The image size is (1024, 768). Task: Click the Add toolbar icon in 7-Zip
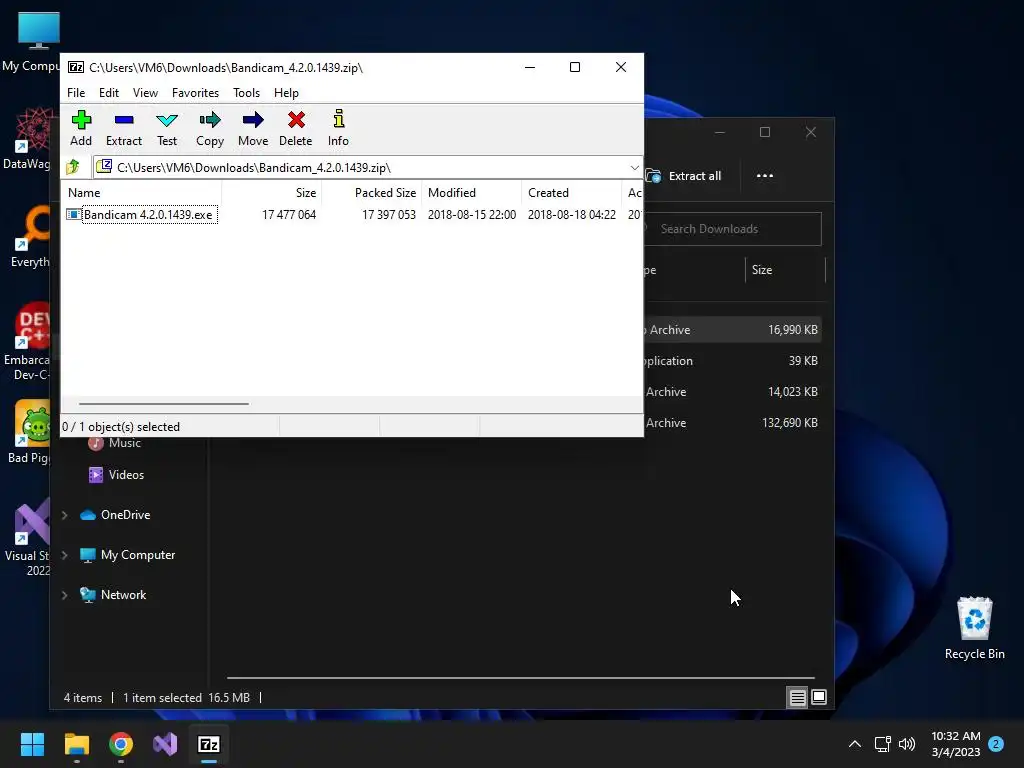pyautogui.click(x=81, y=129)
